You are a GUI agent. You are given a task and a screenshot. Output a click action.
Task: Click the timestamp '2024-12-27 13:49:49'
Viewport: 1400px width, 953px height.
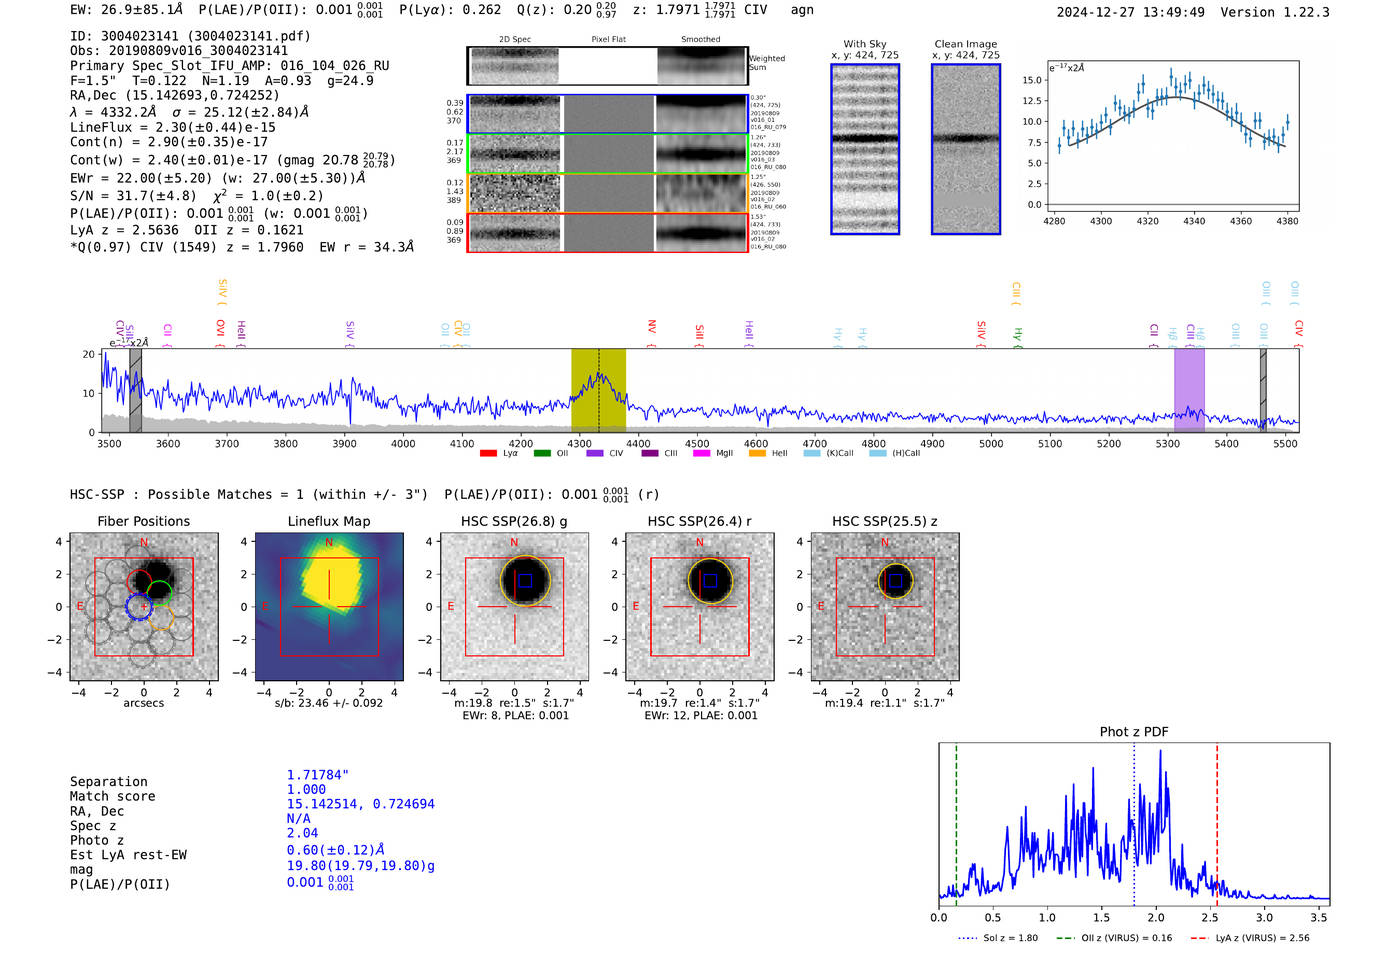1131,13
